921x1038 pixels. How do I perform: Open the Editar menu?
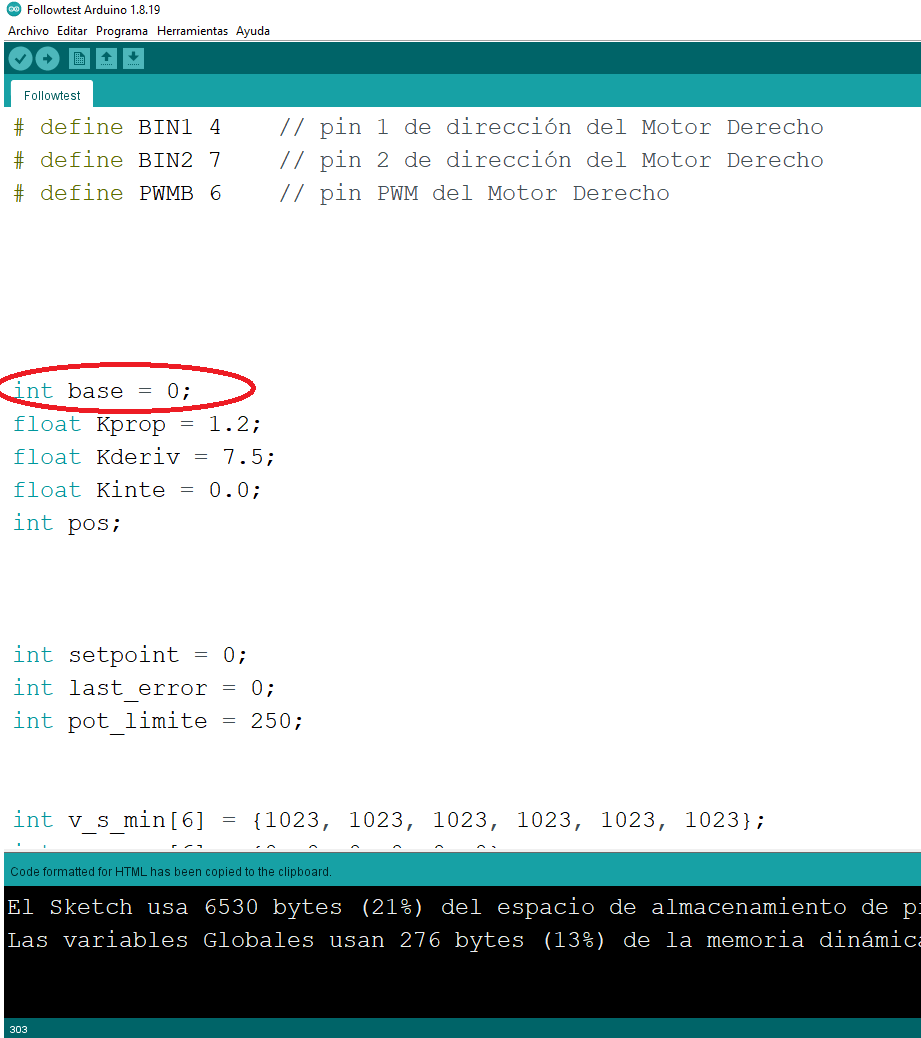coord(72,31)
